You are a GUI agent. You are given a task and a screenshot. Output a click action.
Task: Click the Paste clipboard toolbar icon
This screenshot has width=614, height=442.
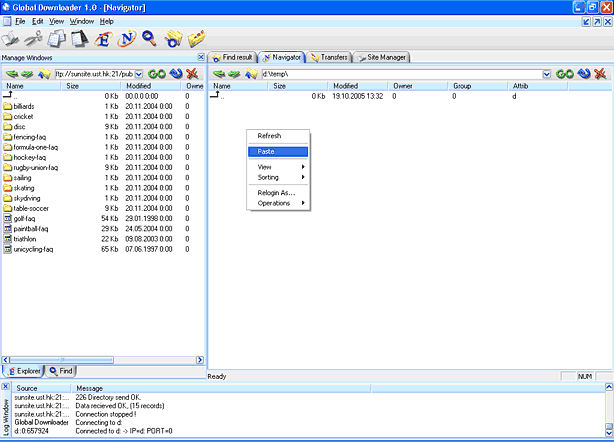(80, 39)
